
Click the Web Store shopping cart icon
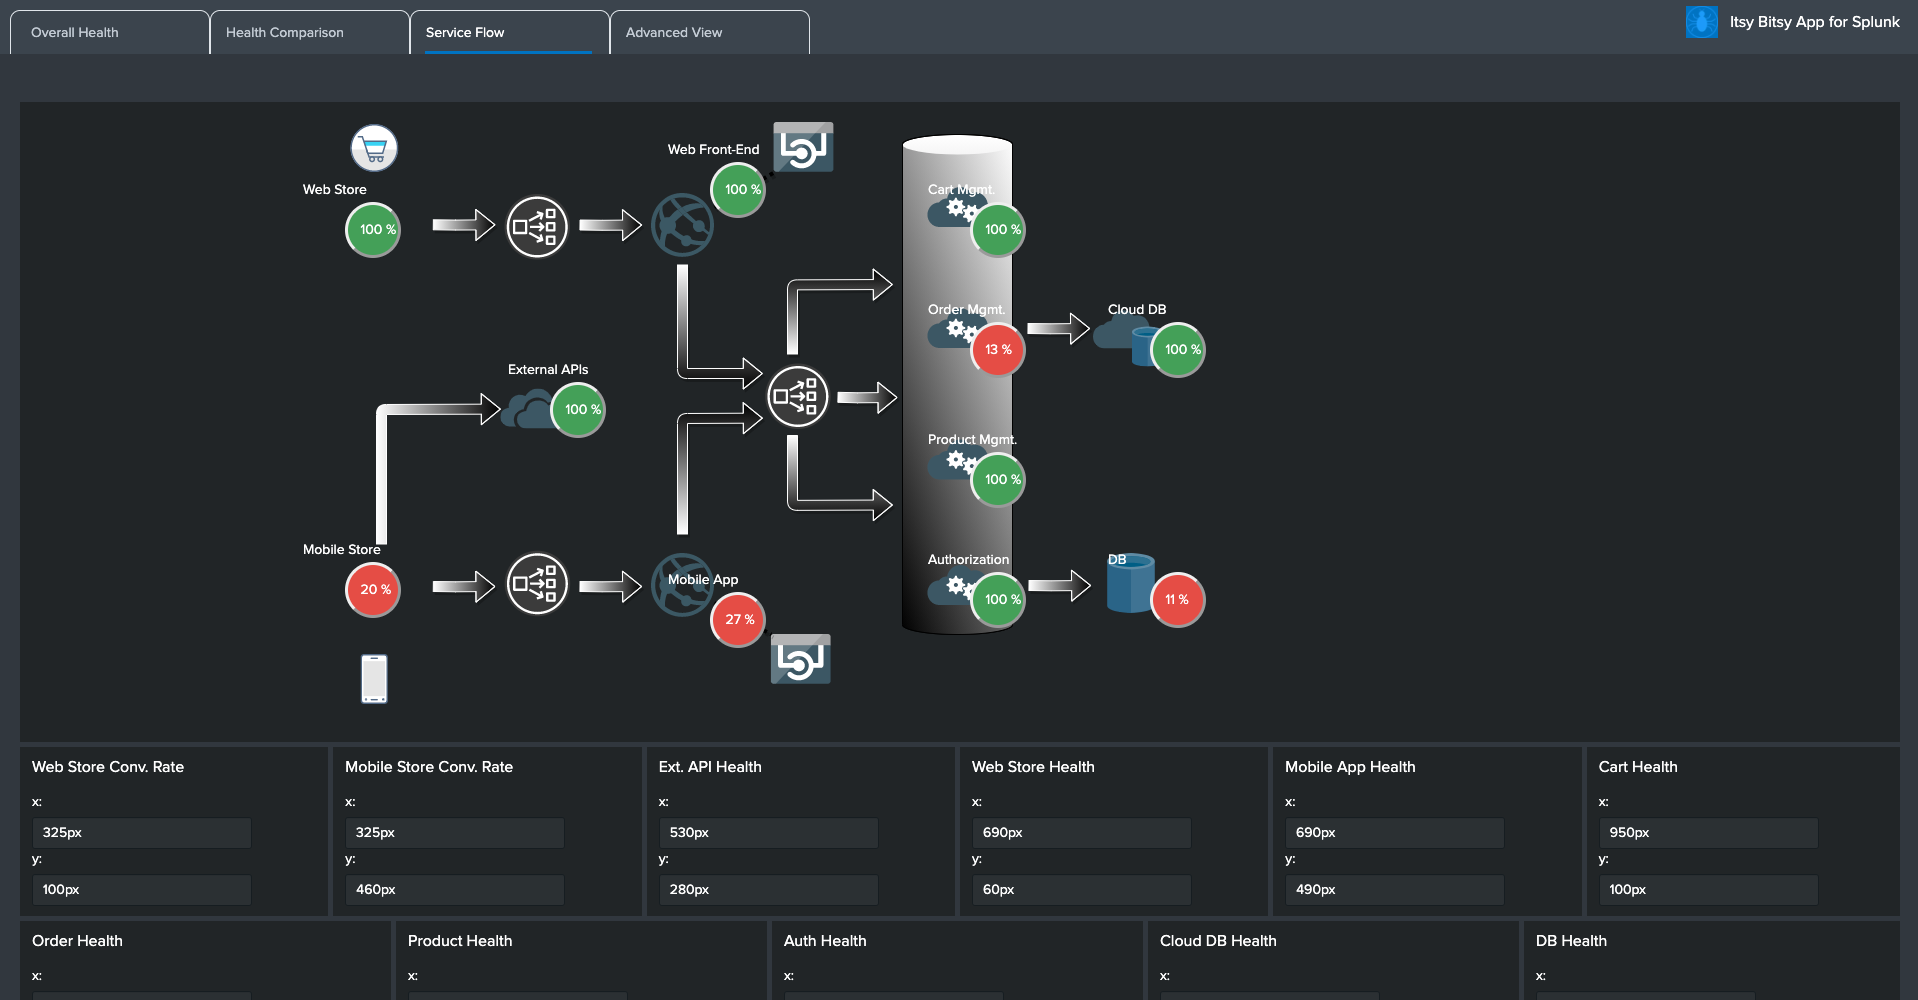pyautogui.click(x=374, y=149)
